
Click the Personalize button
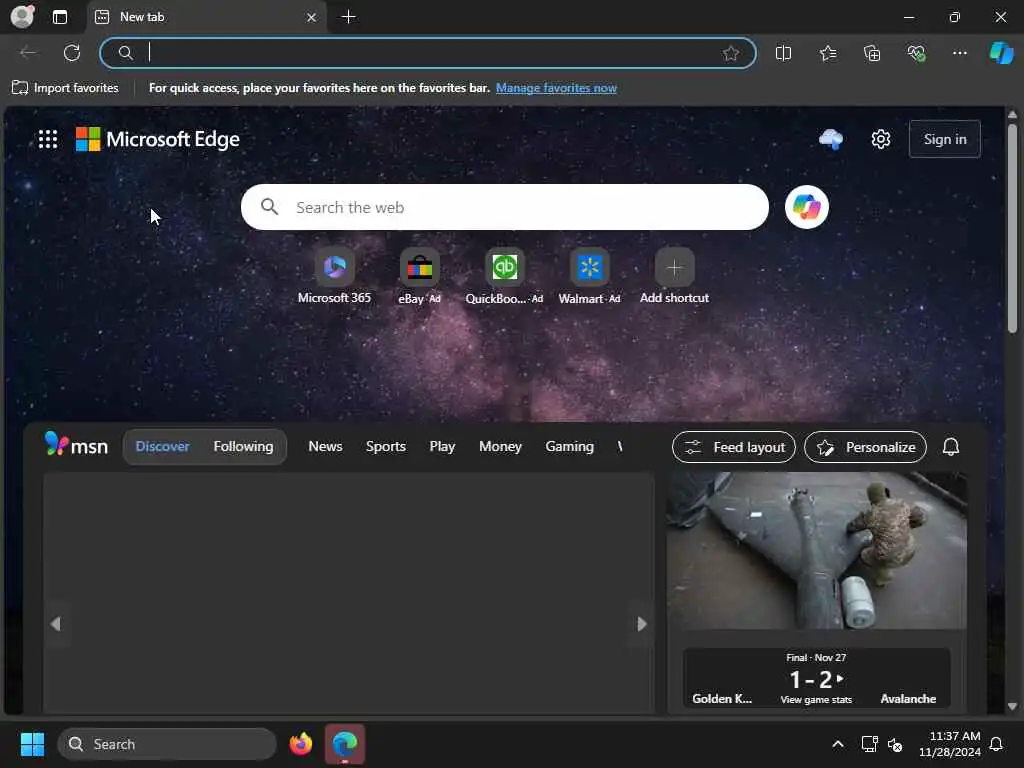[x=865, y=447]
